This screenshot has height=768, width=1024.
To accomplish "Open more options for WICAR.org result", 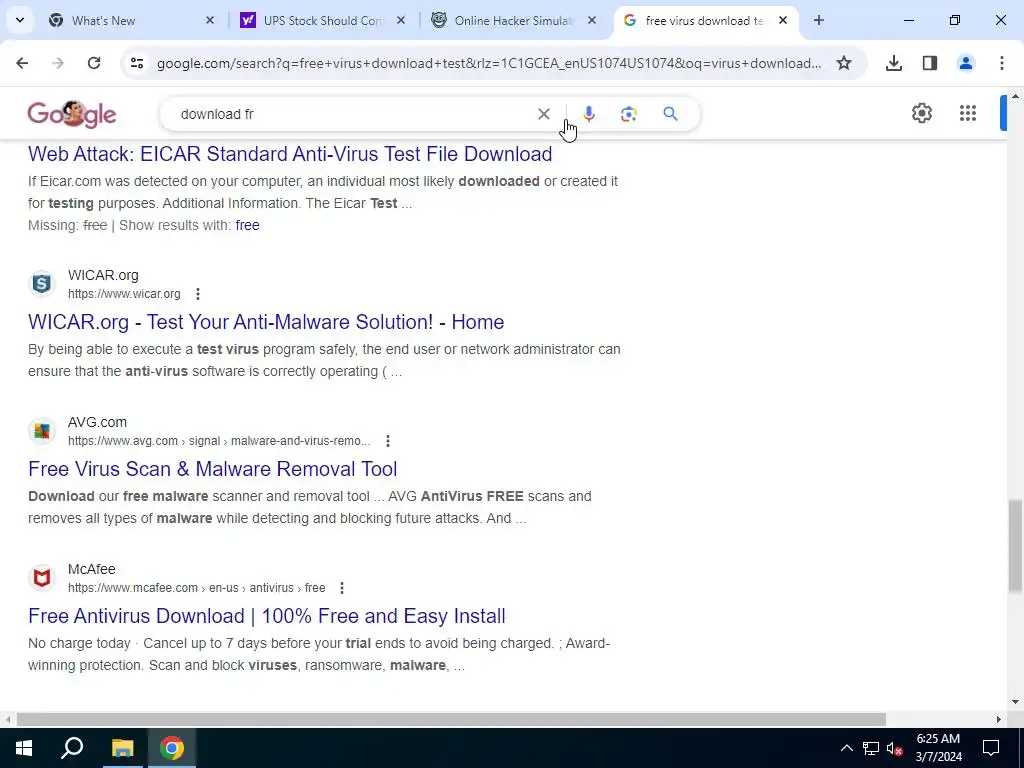I will pos(198,294).
